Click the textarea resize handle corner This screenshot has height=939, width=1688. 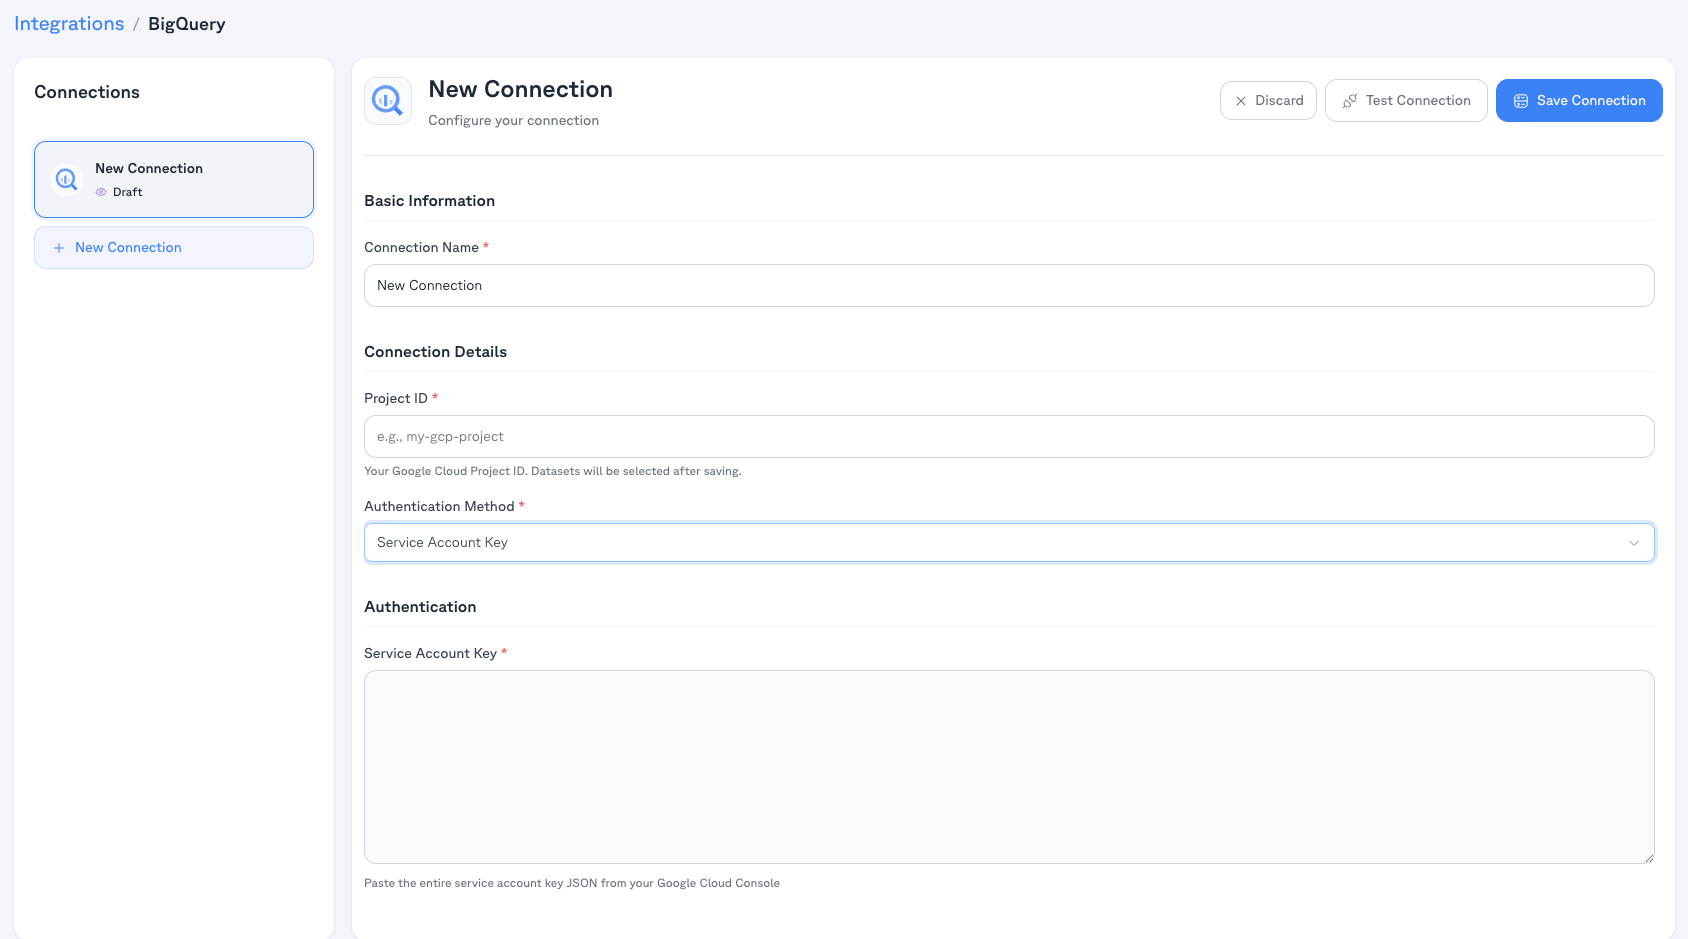(x=1649, y=858)
